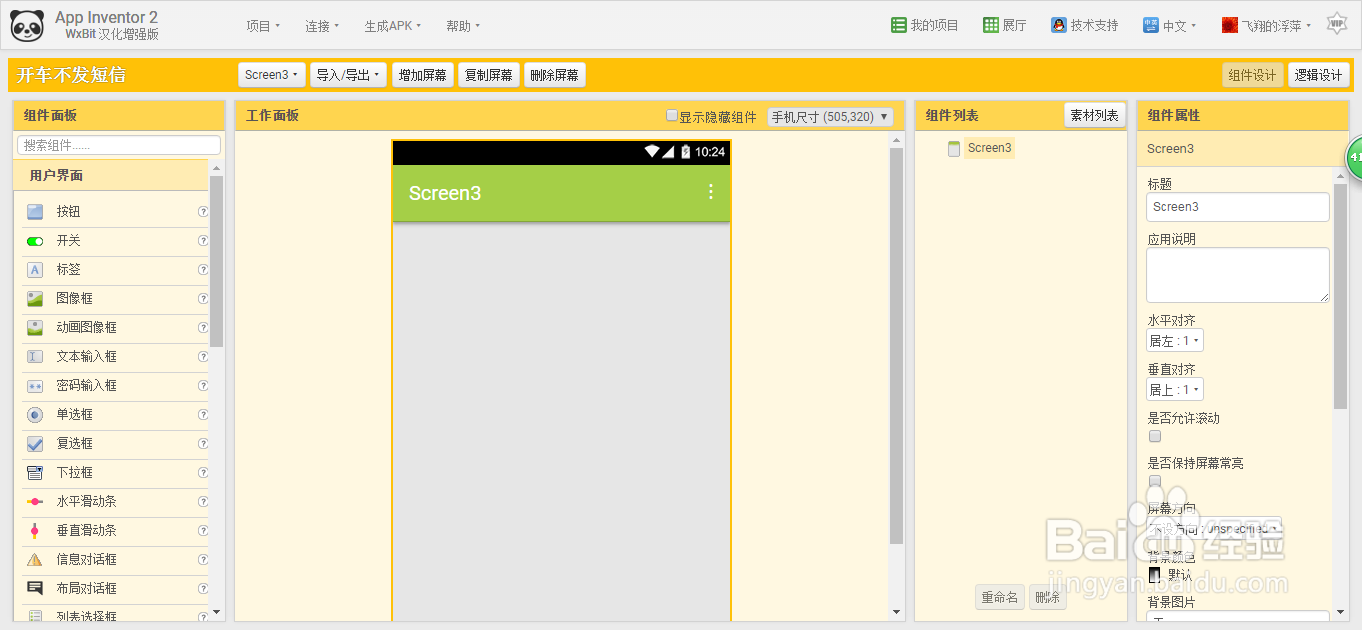Click the 重命名 button
Image resolution: width=1362 pixels, height=630 pixels.
(x=1000, y=597)
